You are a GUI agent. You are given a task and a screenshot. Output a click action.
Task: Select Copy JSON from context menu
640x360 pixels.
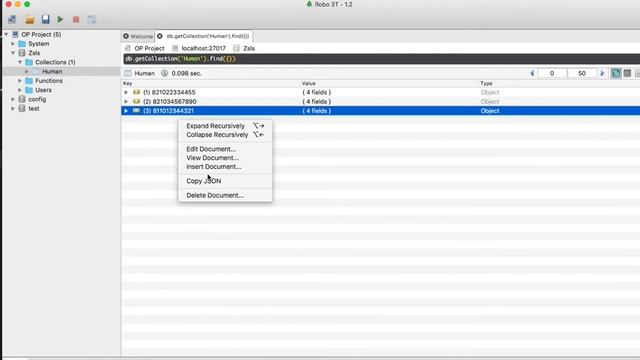click(x=225, y=181)
